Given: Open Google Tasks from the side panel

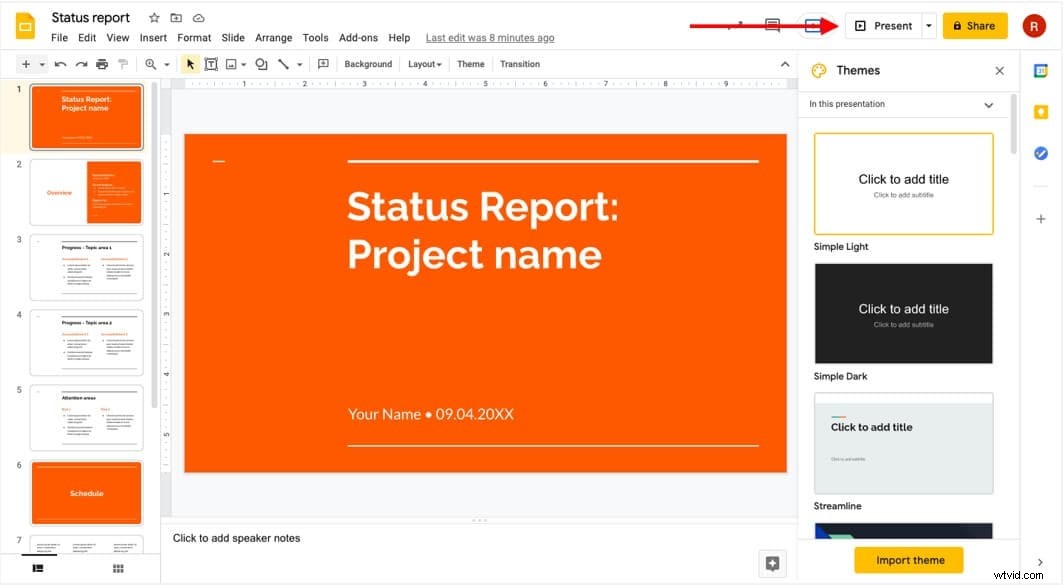Looking at the screenshot, I should pos(1040,153).
